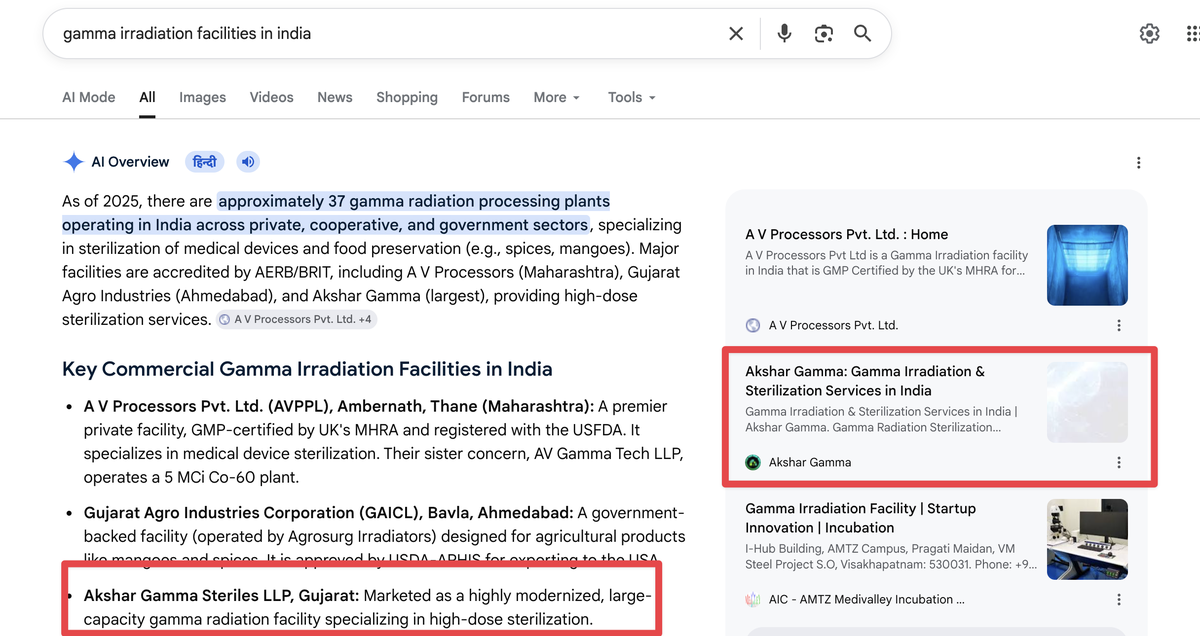Open Gamma Irradiation Facility Startup Innovation link

[x=860, y=518]
